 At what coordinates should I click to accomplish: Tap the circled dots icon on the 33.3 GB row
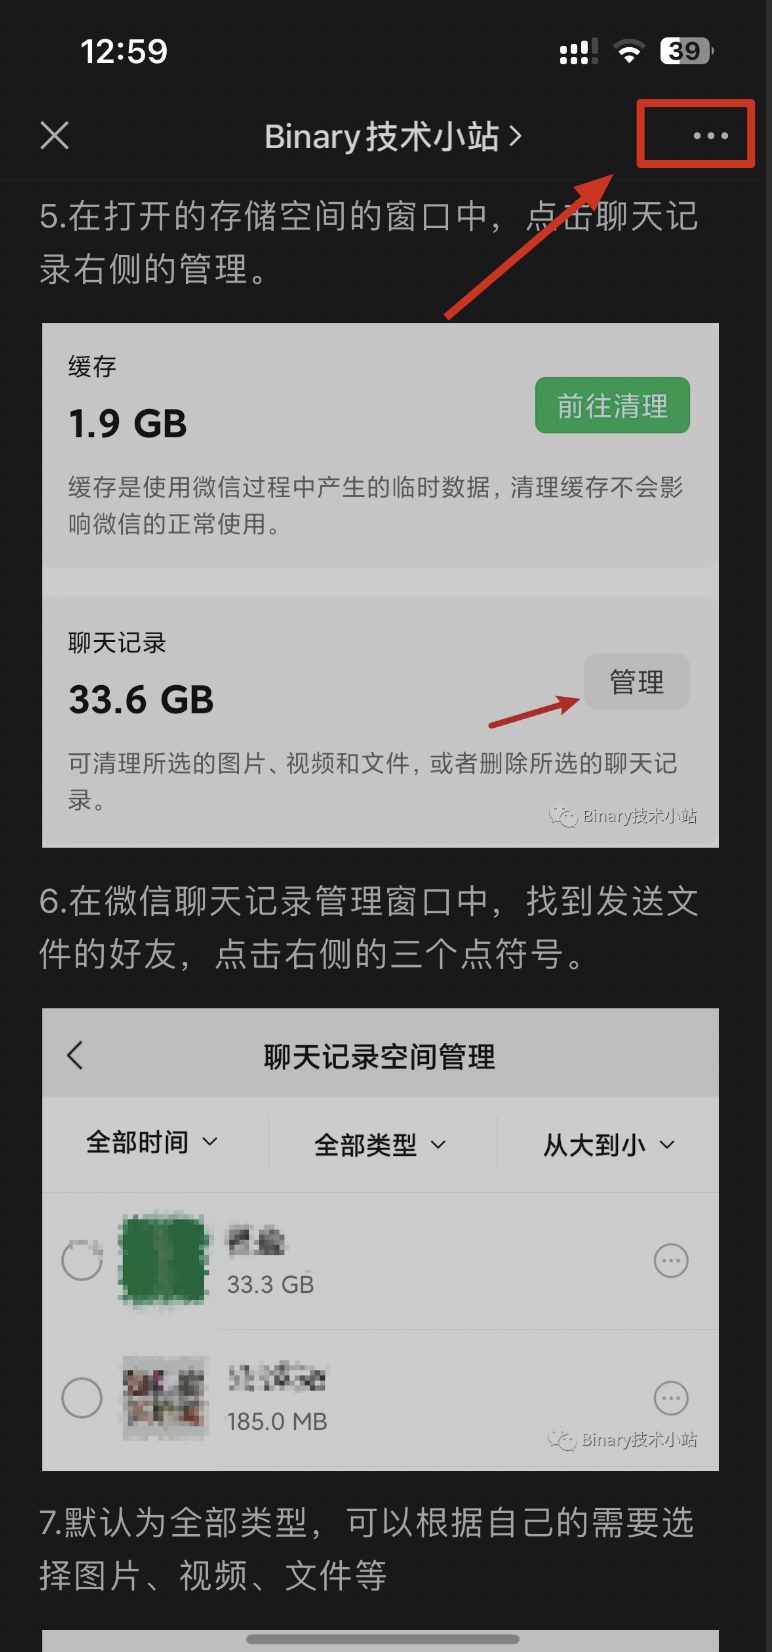671,1261
